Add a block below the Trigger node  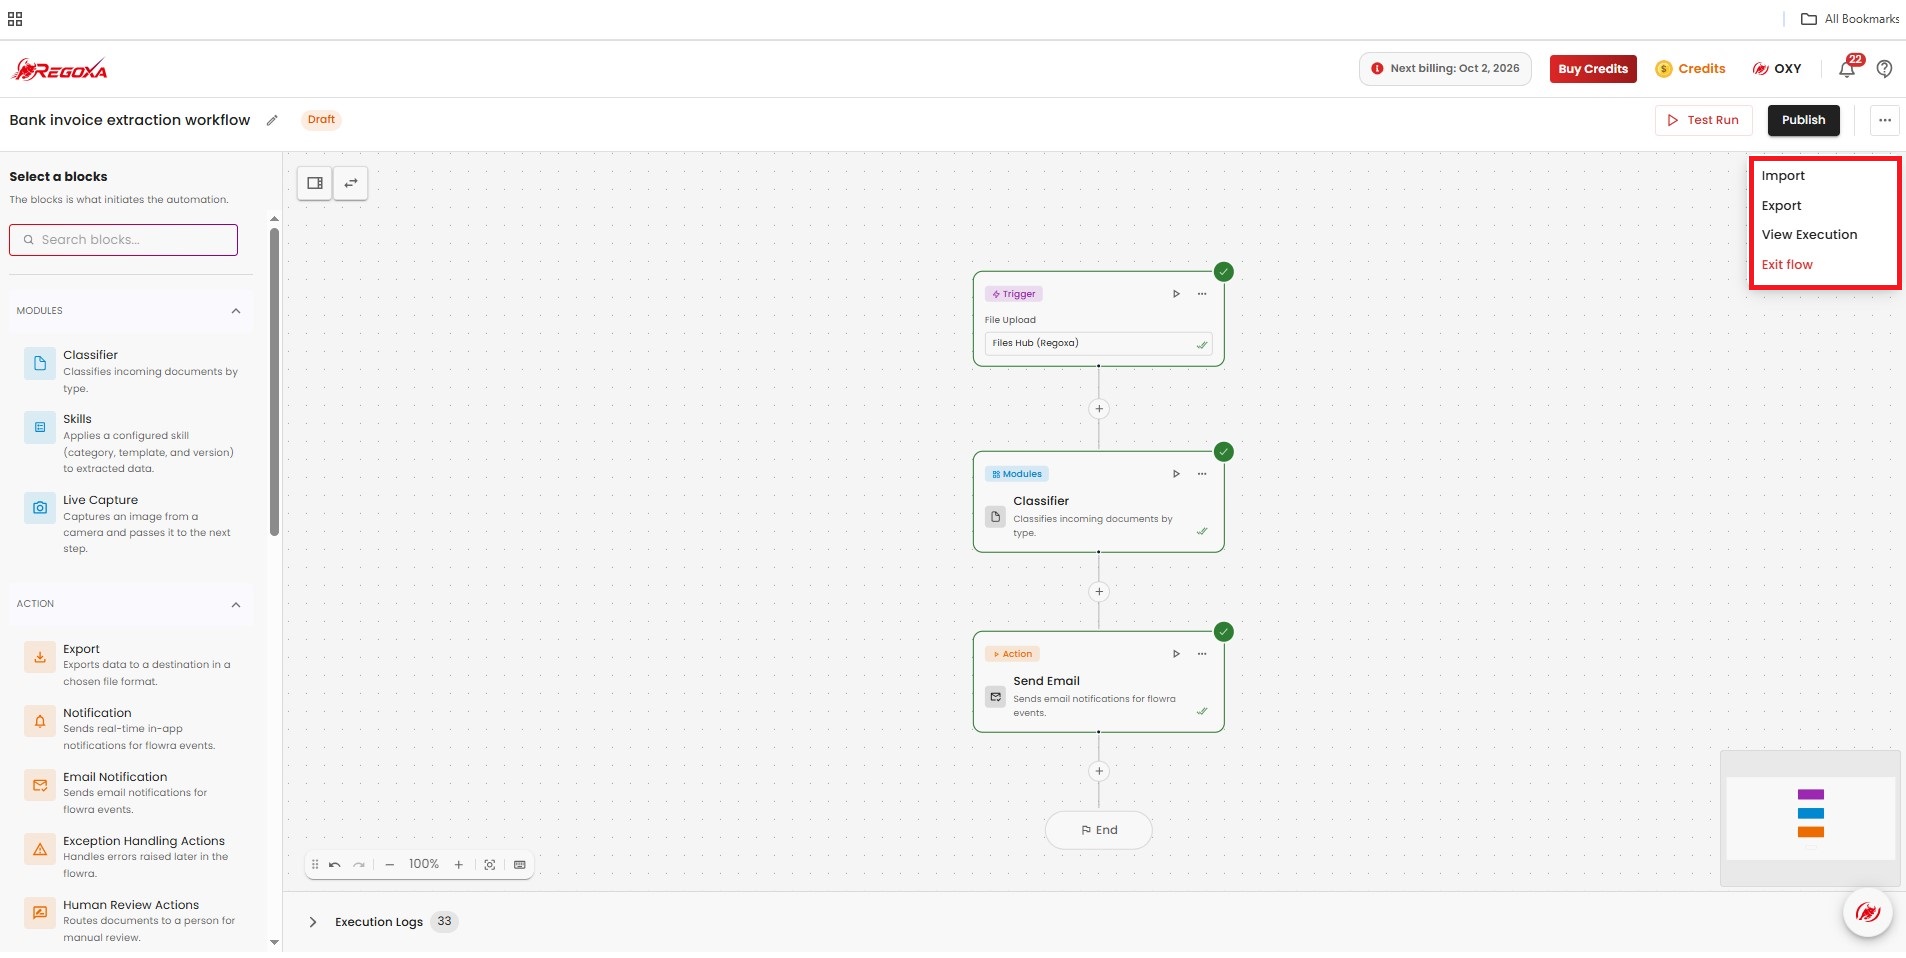point(1099,409)
